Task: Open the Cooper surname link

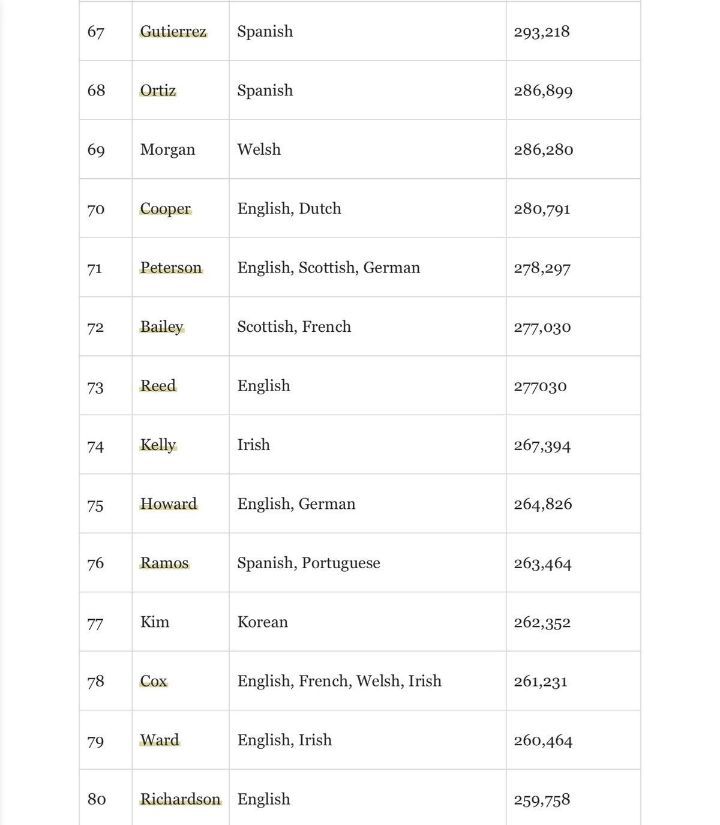Action: click(x=165, y=209)
